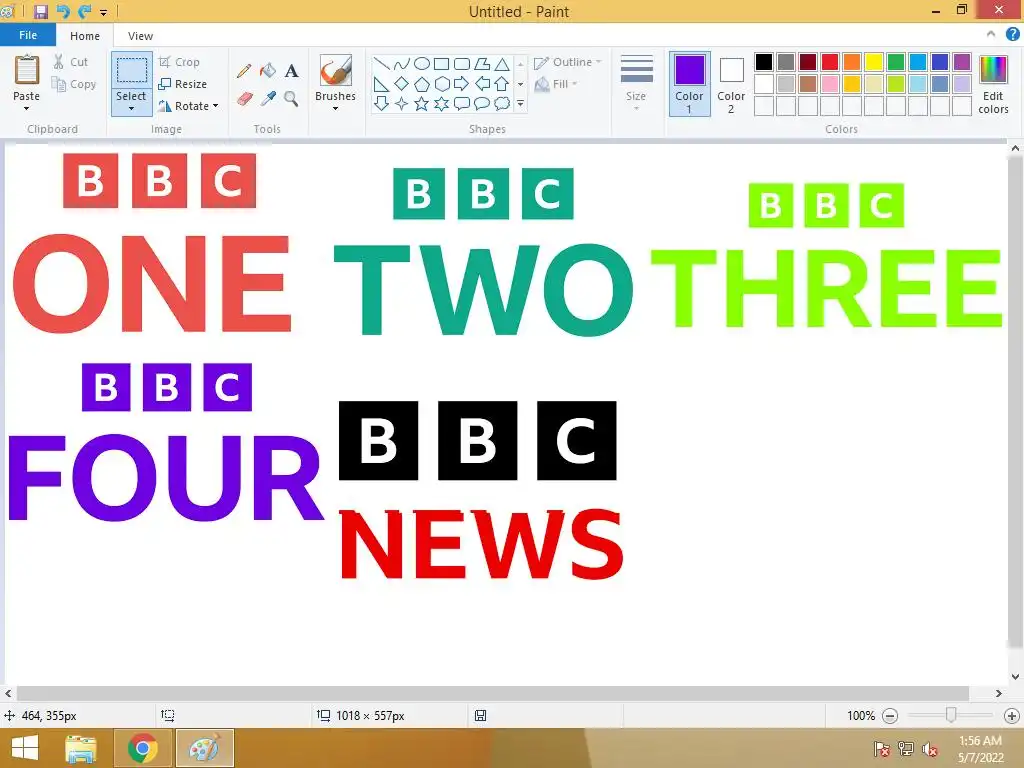Open the shape Outline dropdown
Image resolution: width=1024 pixels, height=768 pixels.
568,62
